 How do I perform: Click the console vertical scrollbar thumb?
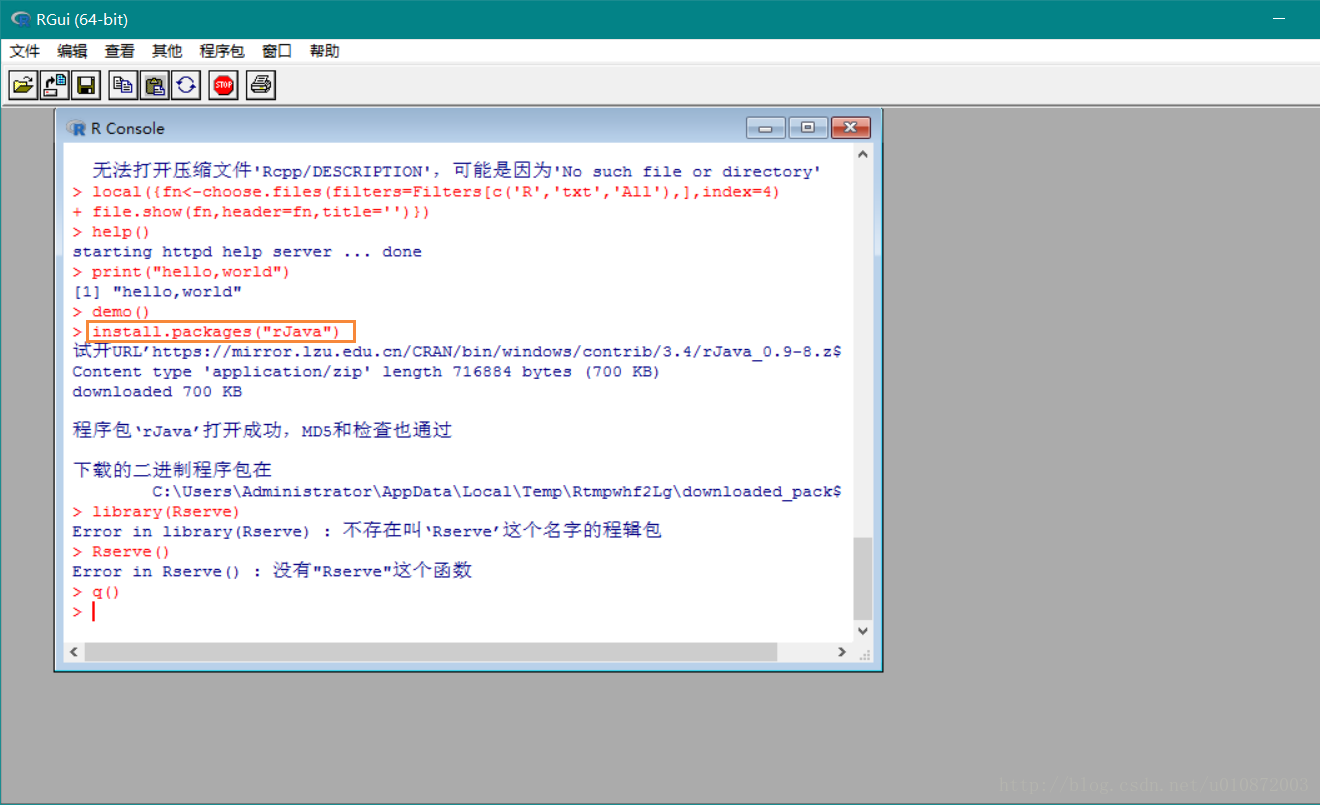tap(862, 578)
